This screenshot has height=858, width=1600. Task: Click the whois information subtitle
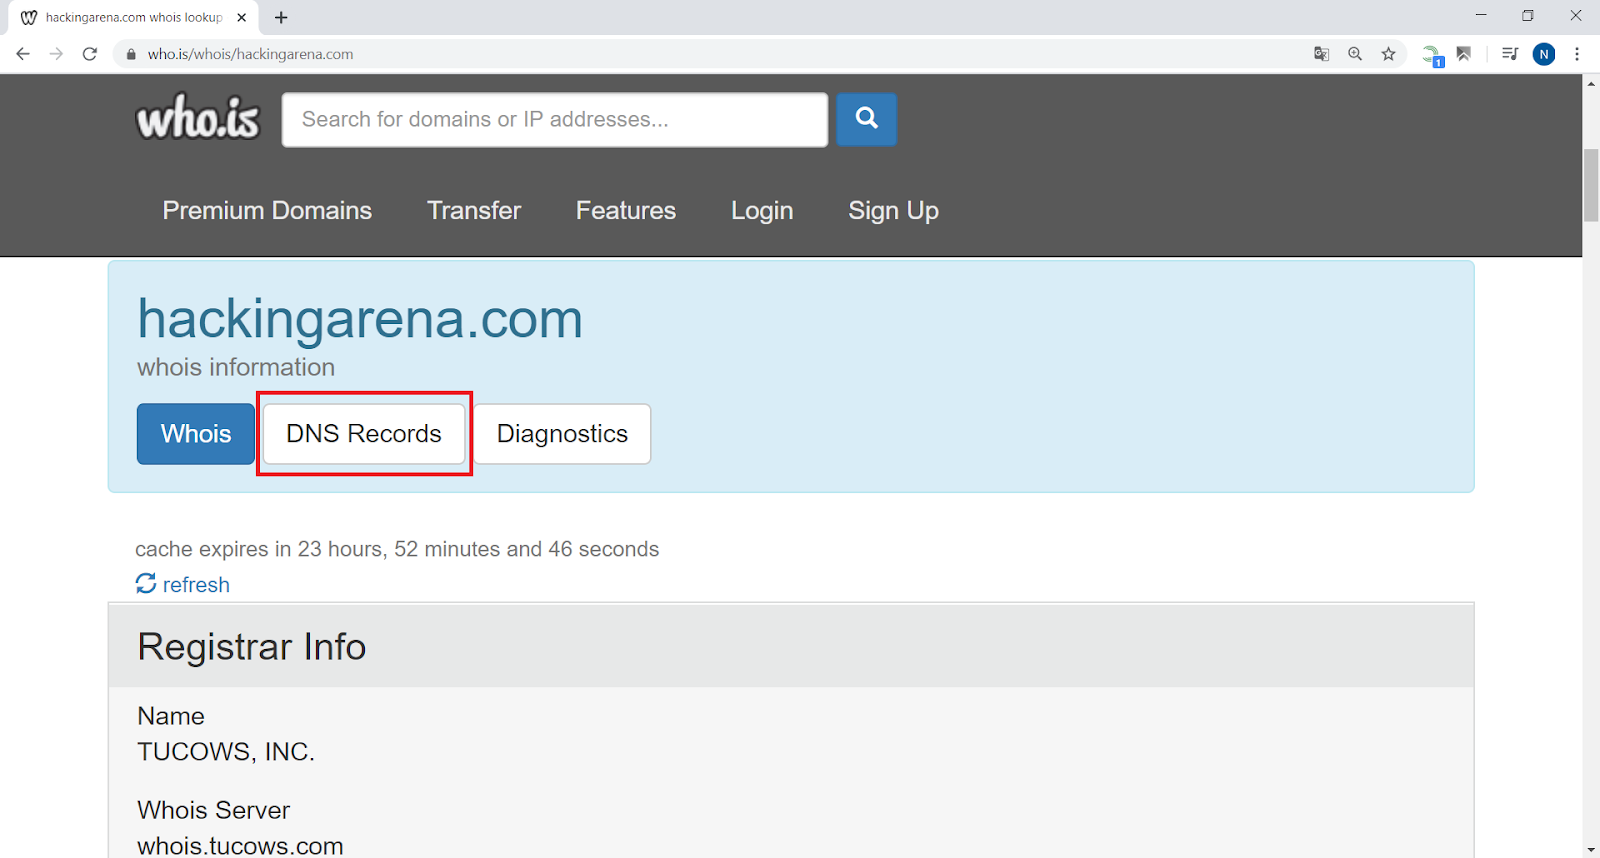click(x=236, y=367)
